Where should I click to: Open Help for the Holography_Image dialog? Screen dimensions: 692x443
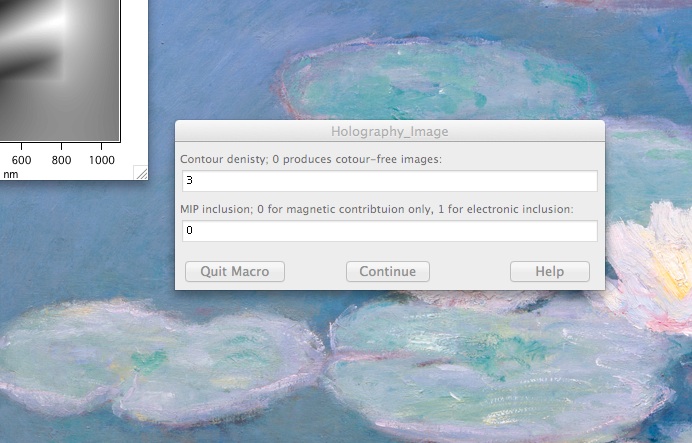(549, 271)
